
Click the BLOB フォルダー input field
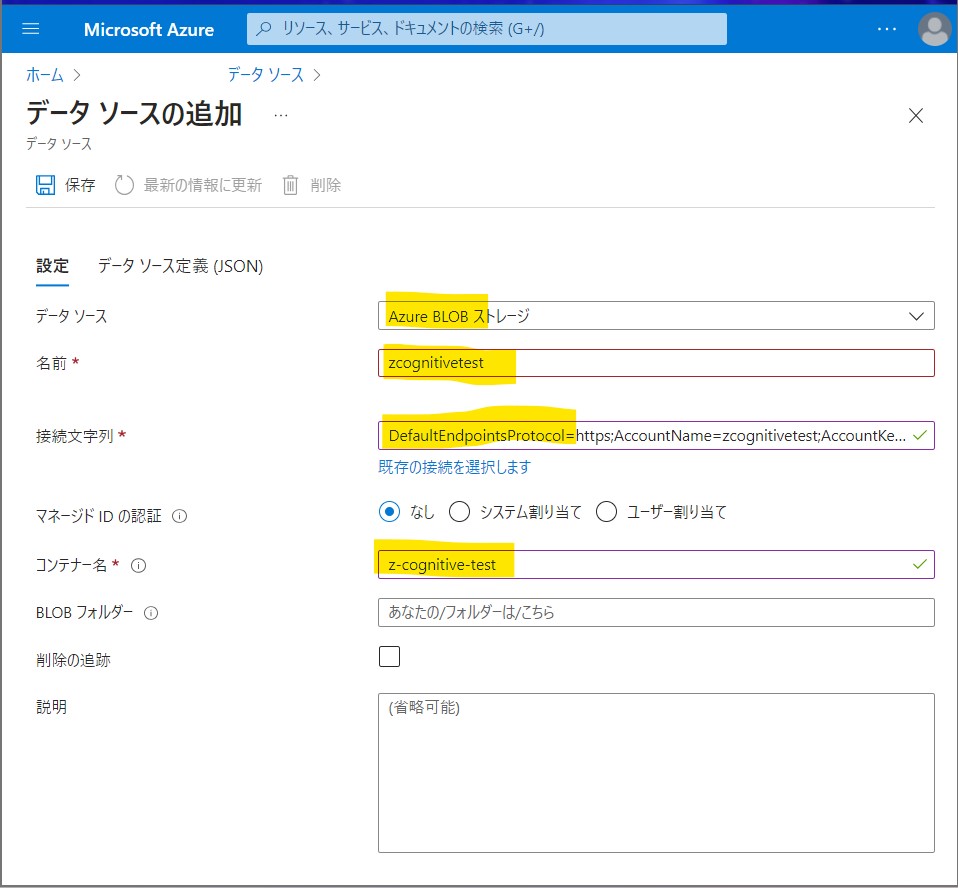coord(656,612)
